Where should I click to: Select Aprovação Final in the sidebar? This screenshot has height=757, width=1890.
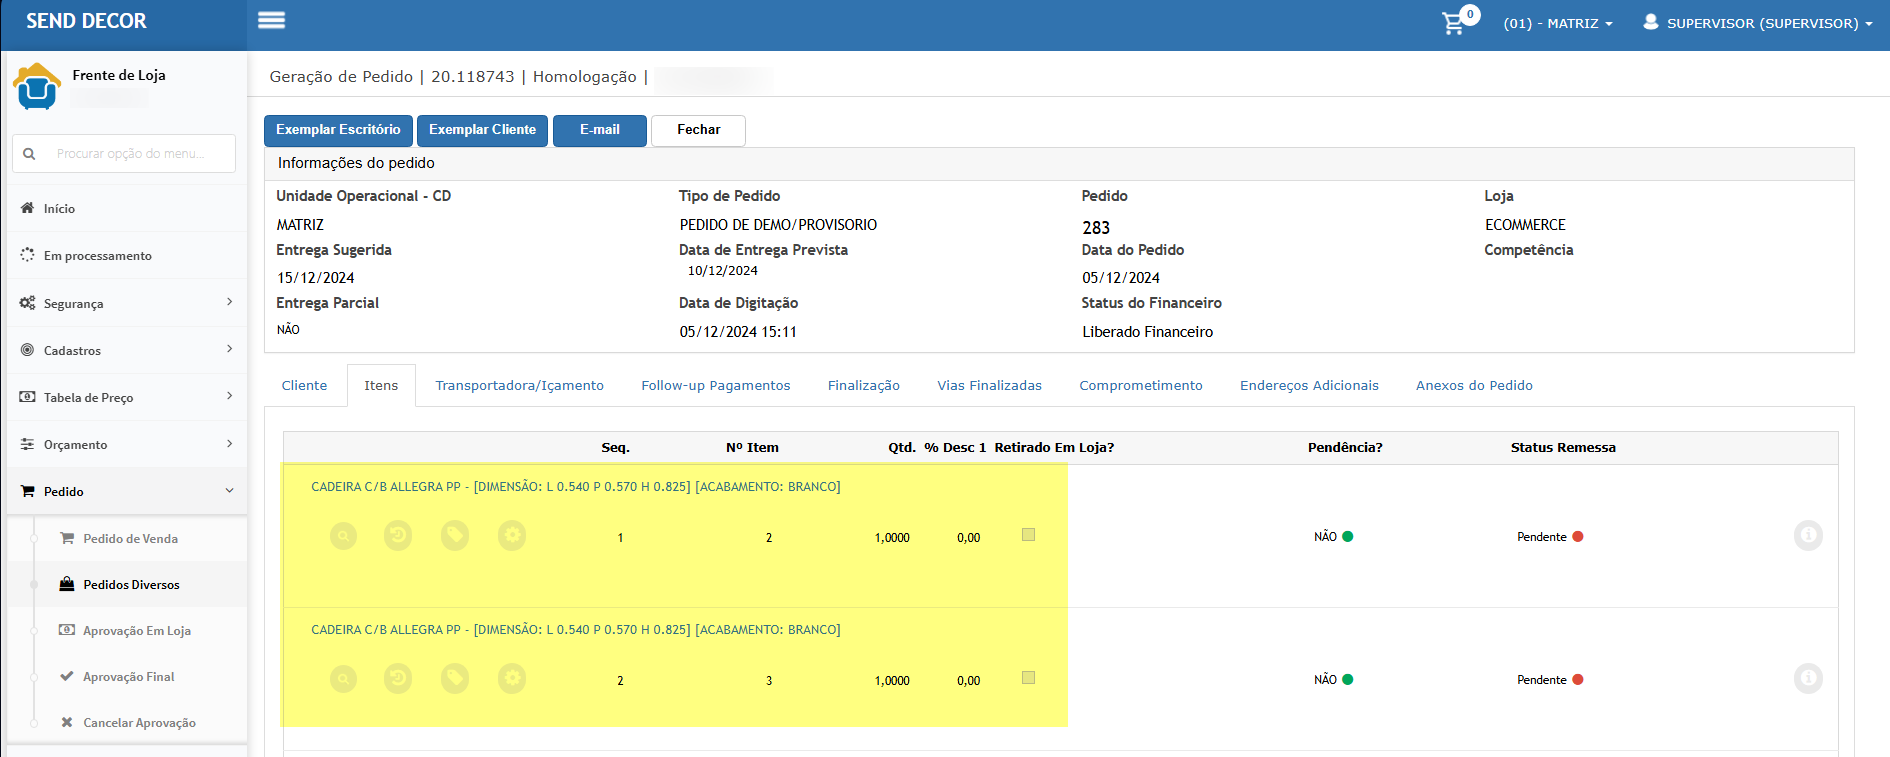click(128, 677)
